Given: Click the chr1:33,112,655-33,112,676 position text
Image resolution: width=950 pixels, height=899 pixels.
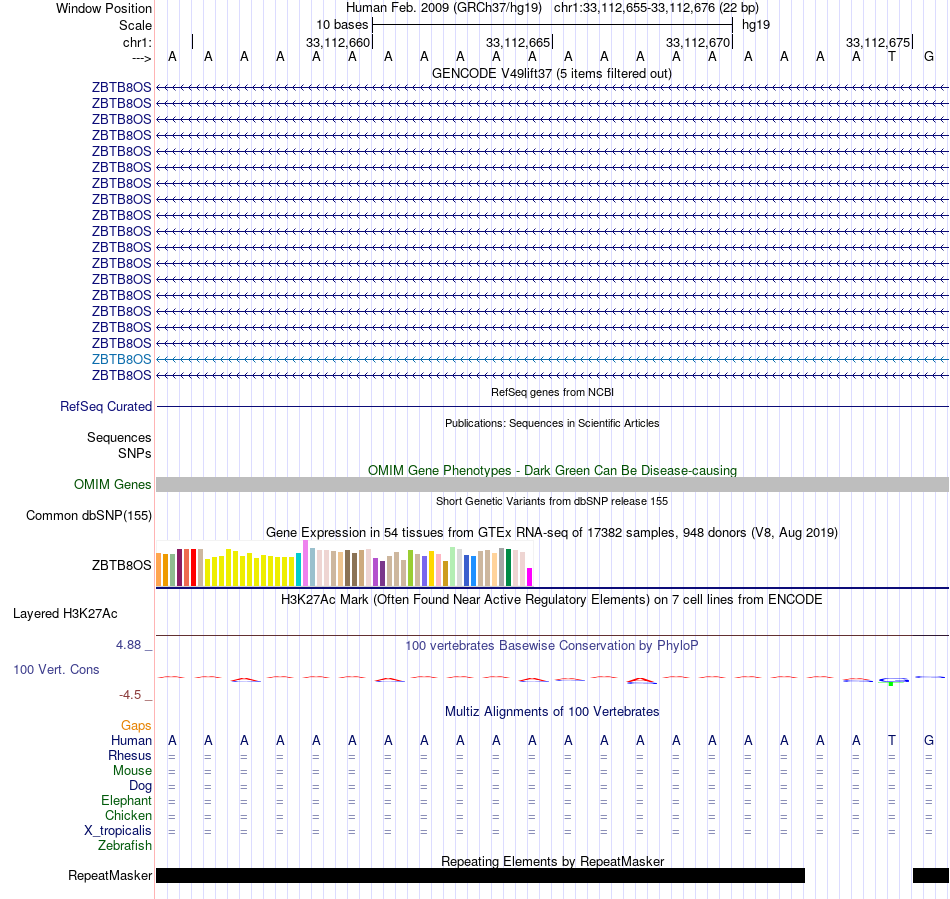Looking at the screenshot, I should (x=656, y=8).
